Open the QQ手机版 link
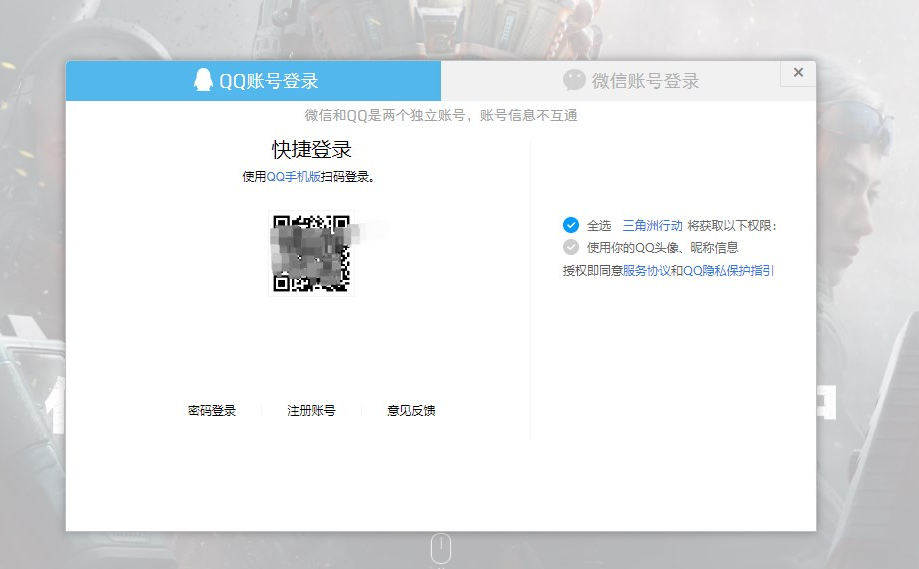The width and height of the screenshot is (919, 569). pyautogui.click(x=294, y=177)
